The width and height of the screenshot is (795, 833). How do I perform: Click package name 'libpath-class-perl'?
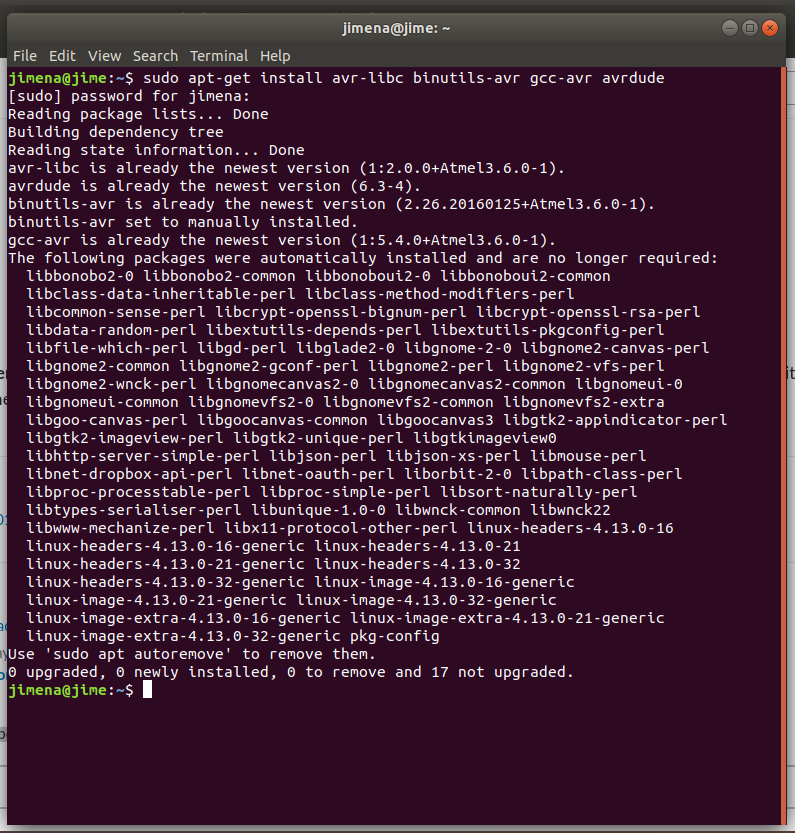tap(602, 474)
